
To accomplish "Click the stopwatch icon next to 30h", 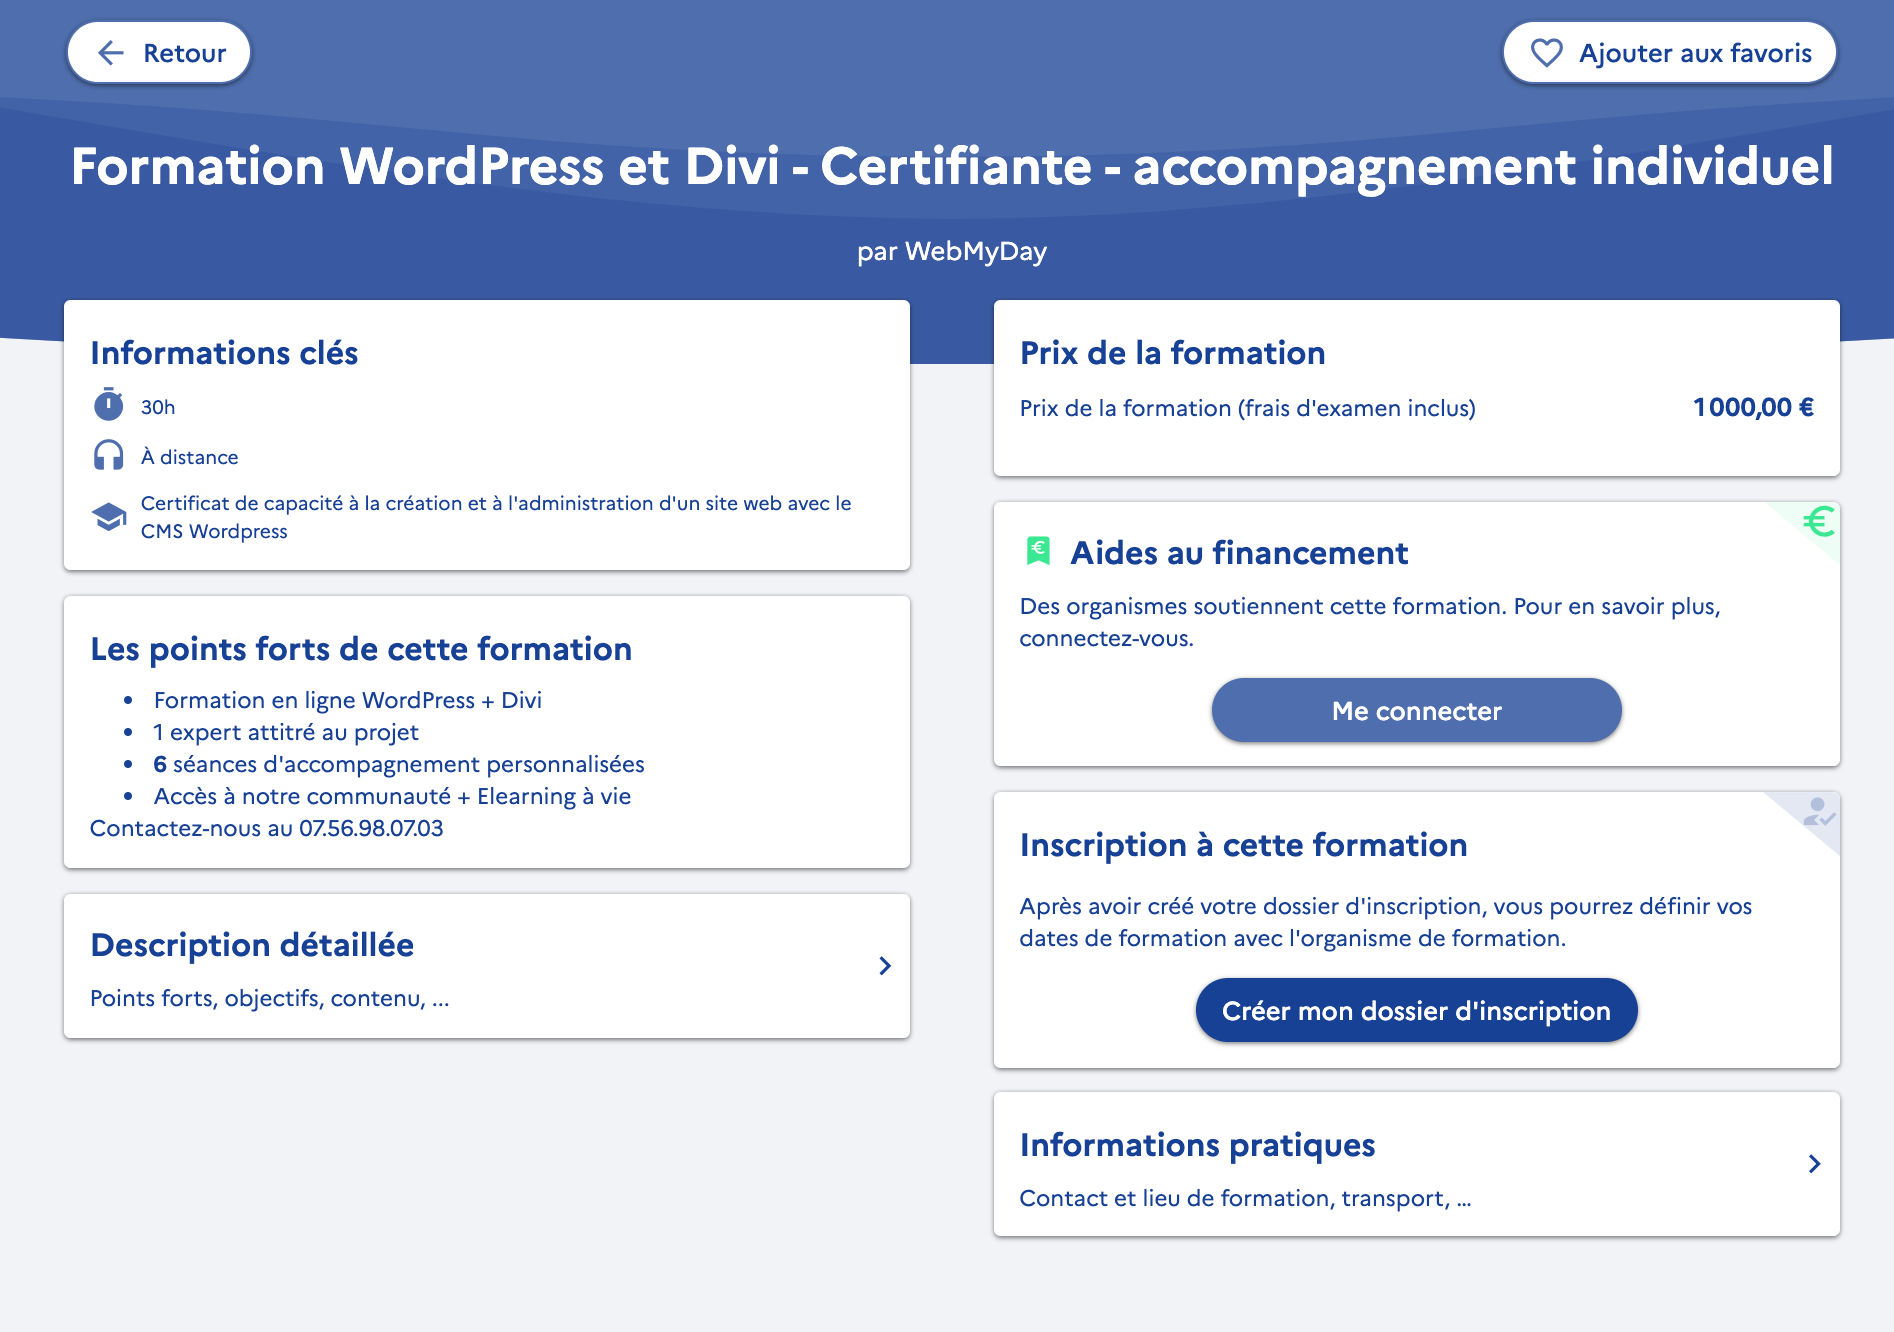I will (109, 405).
